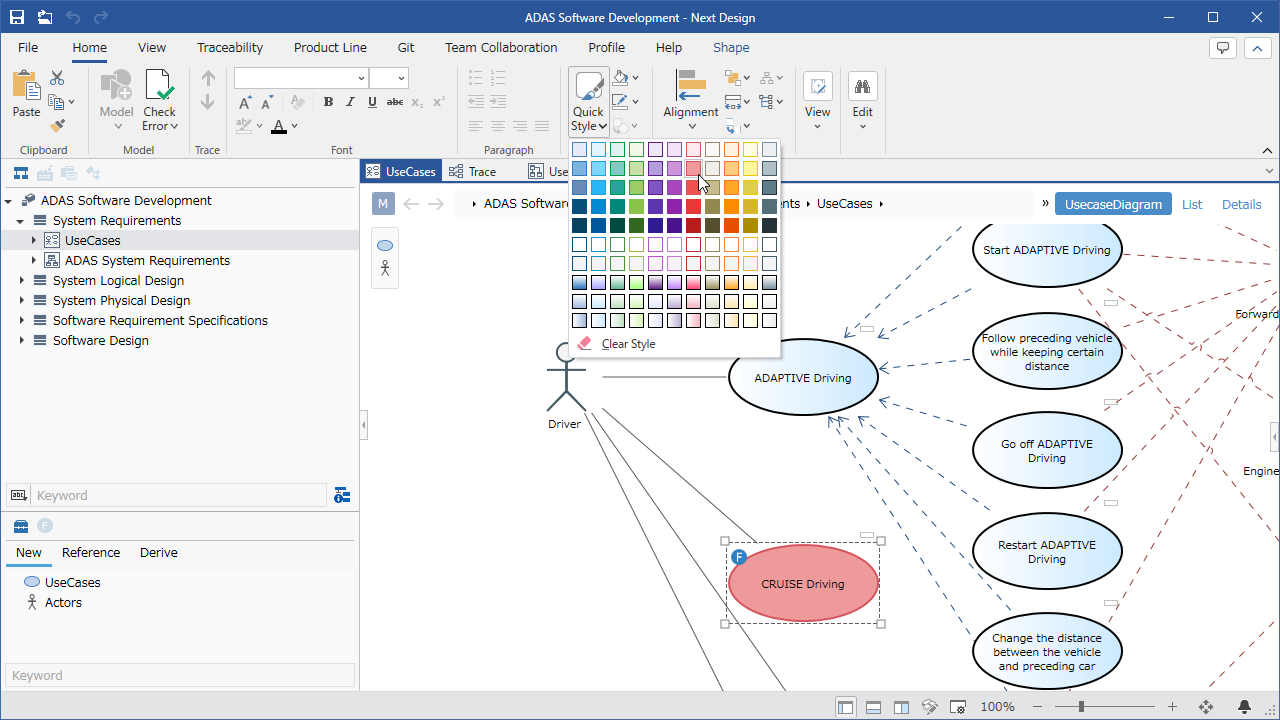Toggle Subscript formatting
The height and width of the screenshot is (720, 1280).
click(x=417, y=102)
